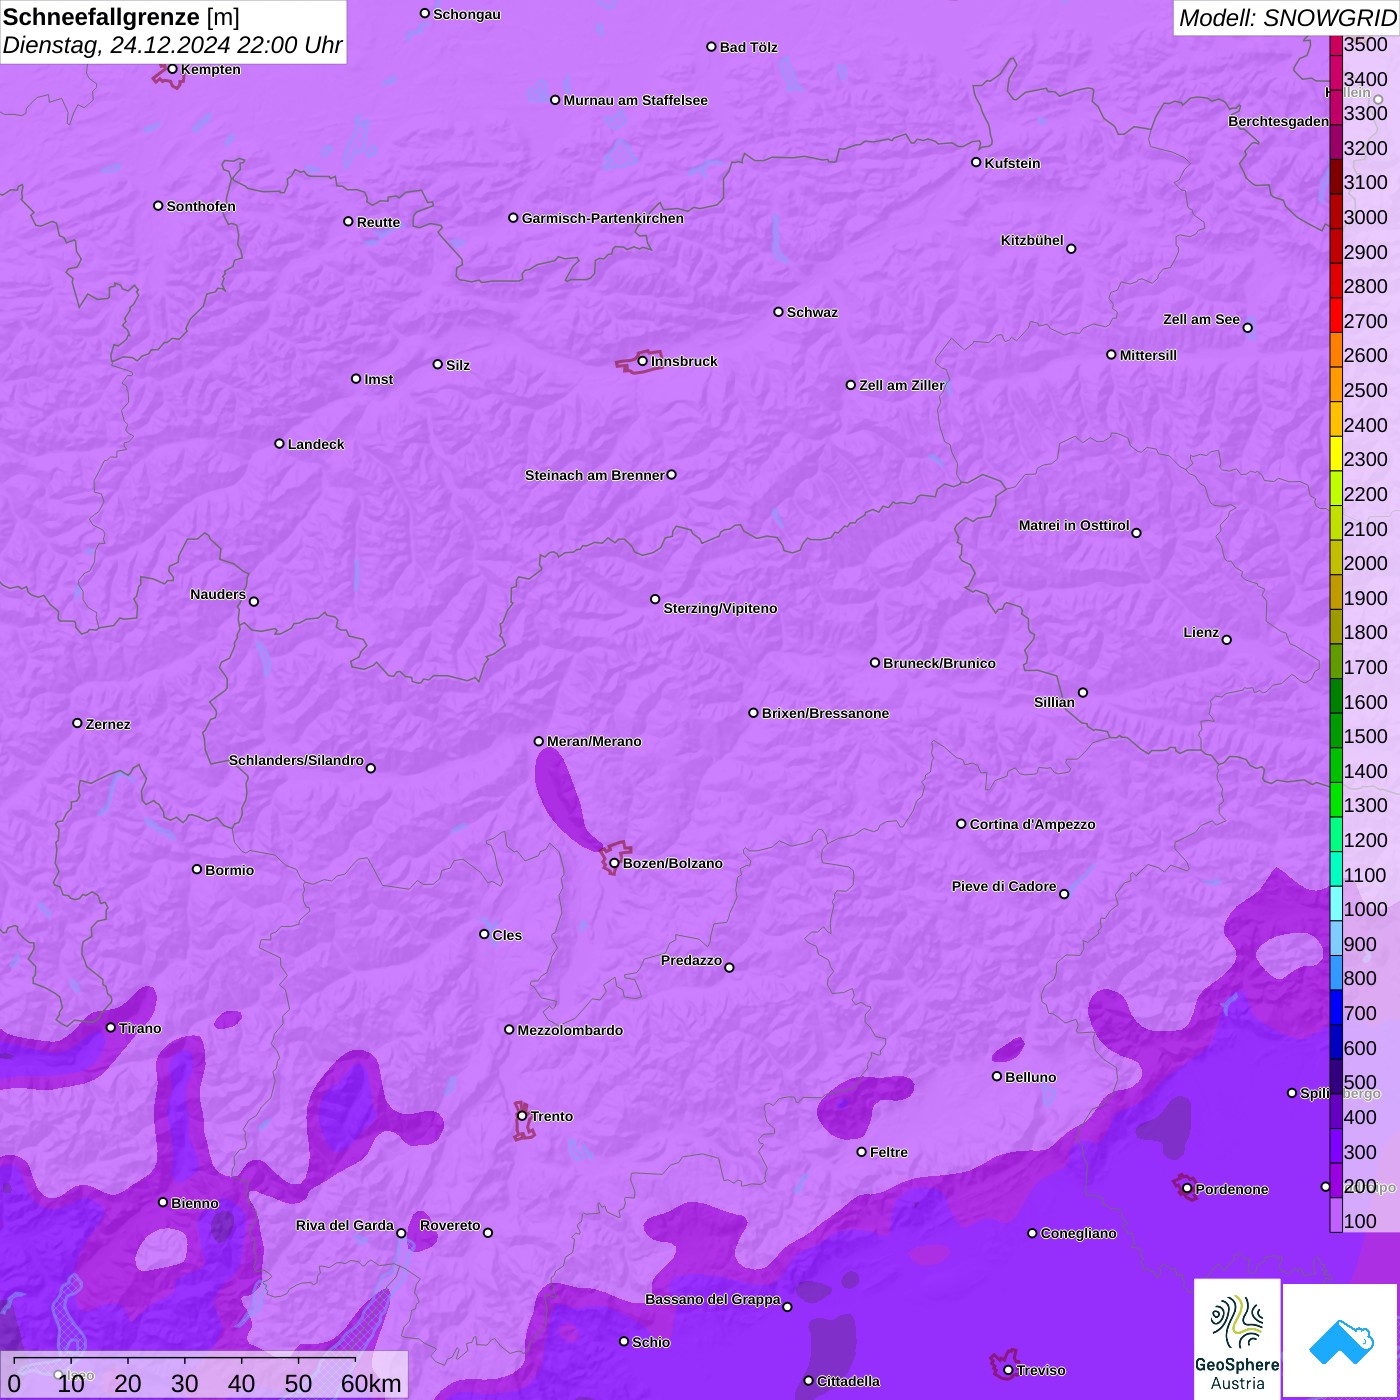Click the Zell am See label
The width and height of the screenshot is (1400, 1400).
coord(1201,319)
